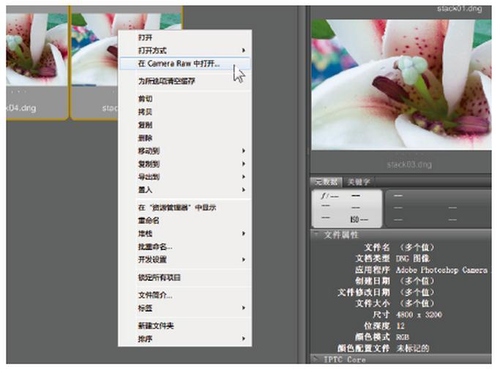This screenshot has height=373, width=500.
Task: Select 复制 in the context menu
Action: click(185, 125)
